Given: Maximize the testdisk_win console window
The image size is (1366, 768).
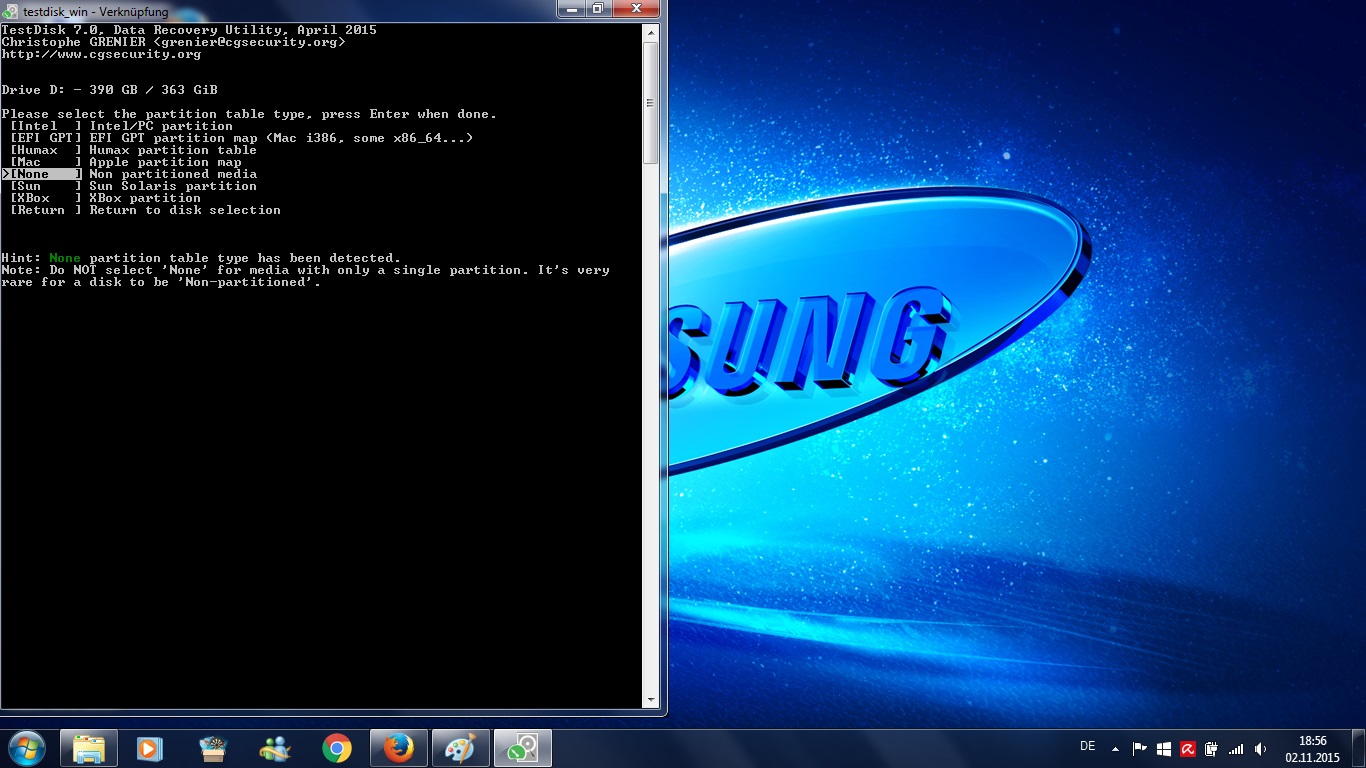Looking at the screenshot, I should 598,9.
